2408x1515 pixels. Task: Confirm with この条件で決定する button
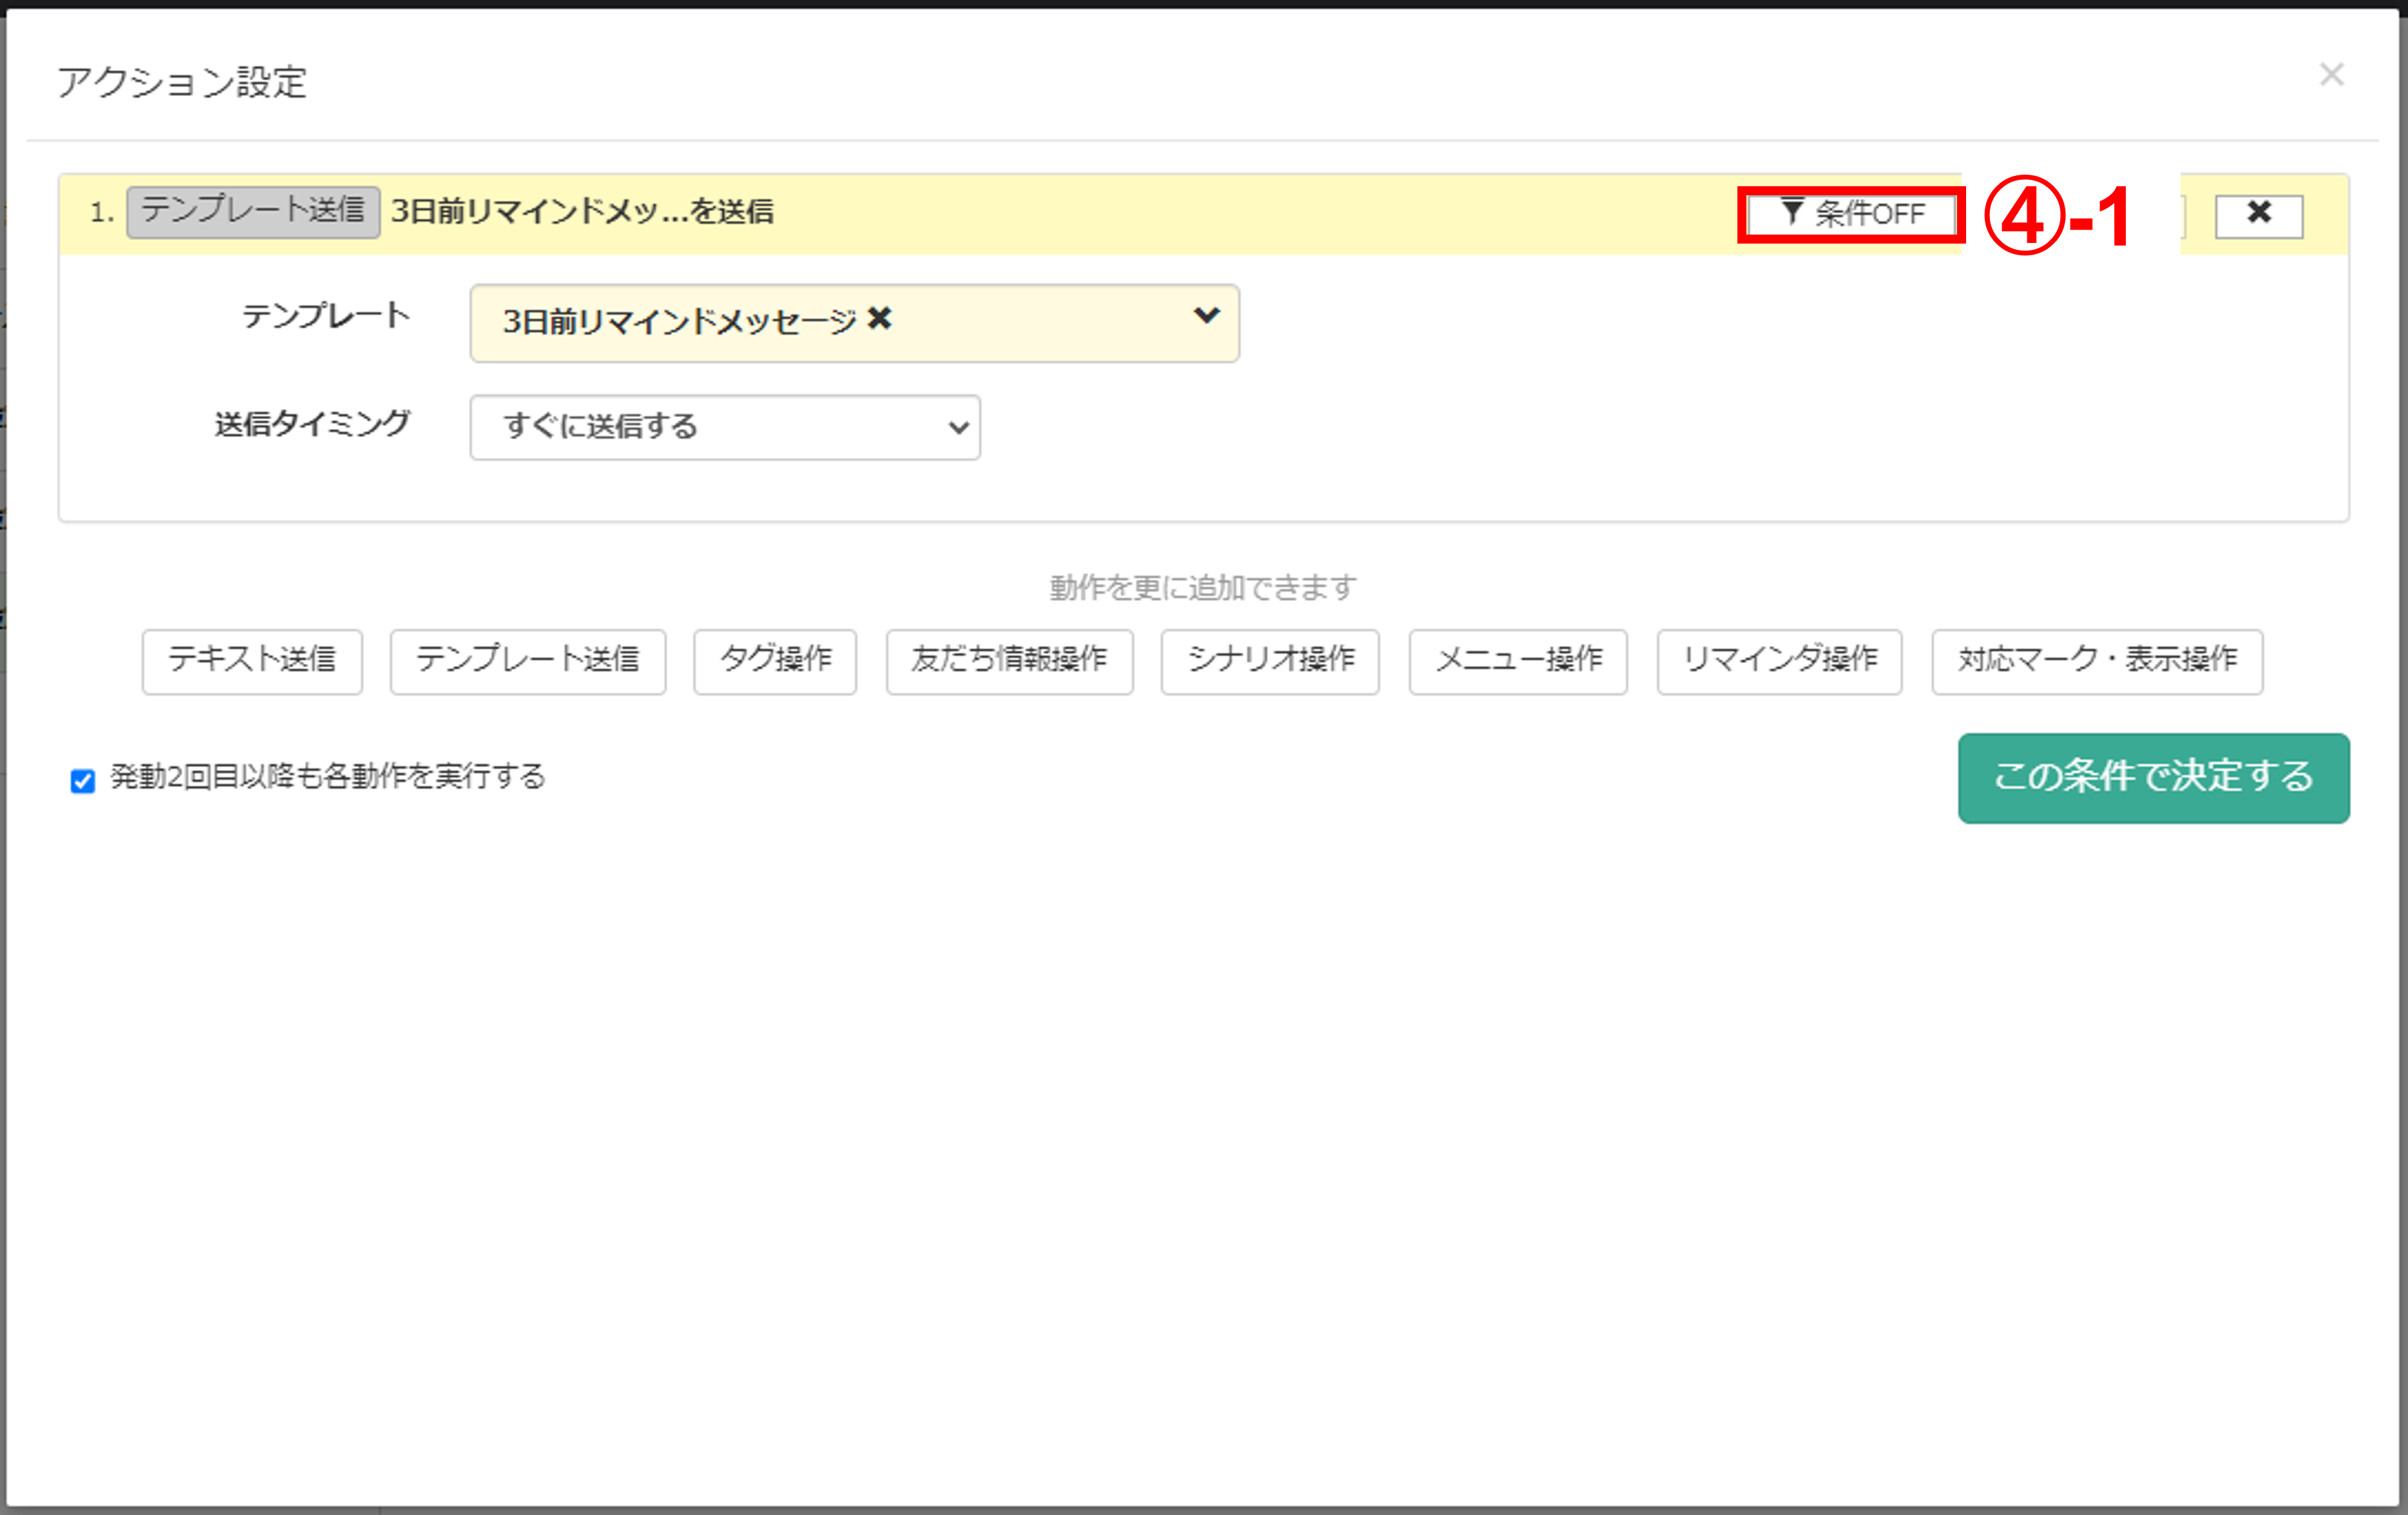coord(2153,778)
